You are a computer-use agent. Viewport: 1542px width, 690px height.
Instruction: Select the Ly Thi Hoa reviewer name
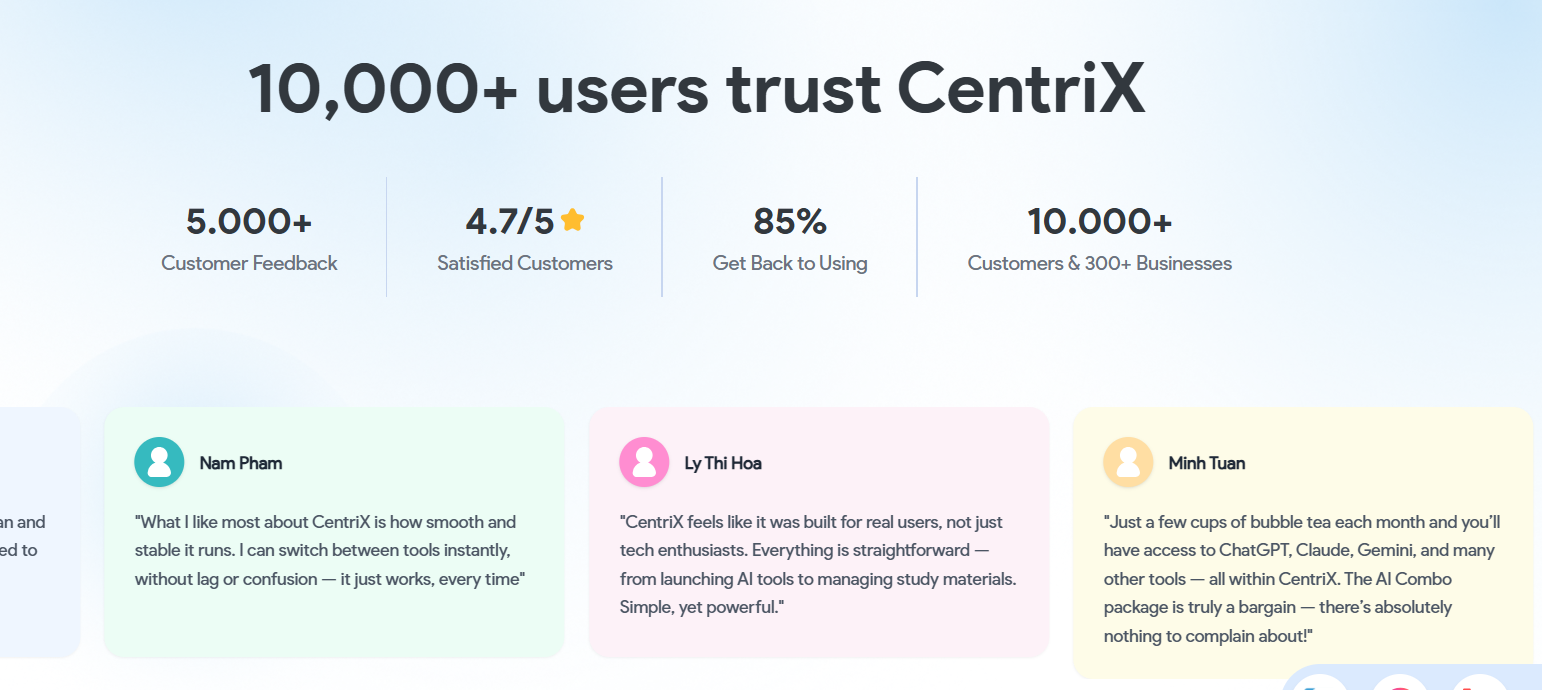(723, 463)
